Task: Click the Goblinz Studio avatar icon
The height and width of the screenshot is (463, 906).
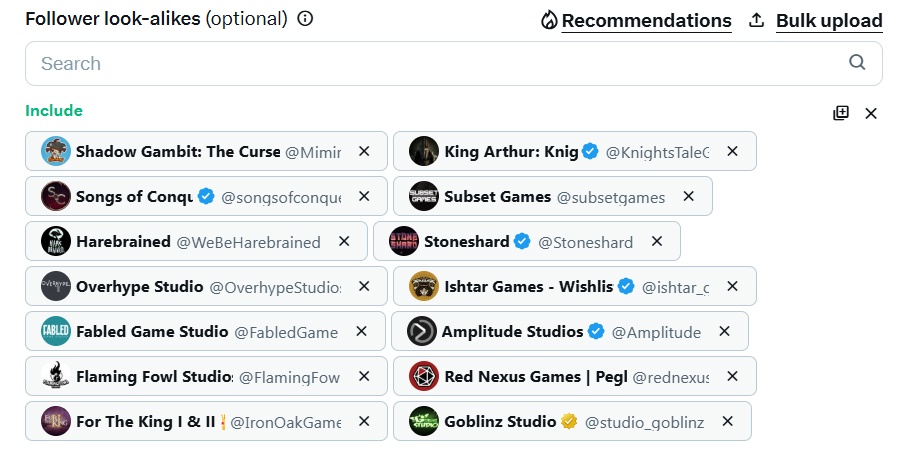Action: 424,421
